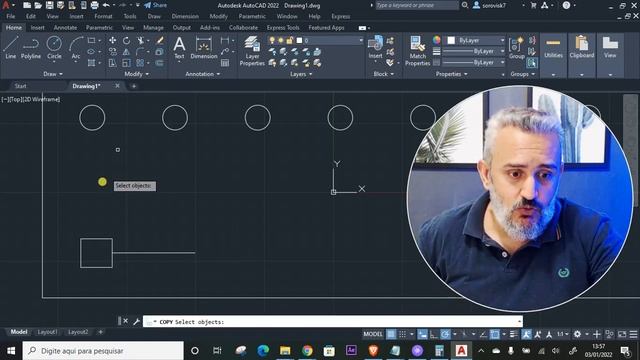
Task: Click the MODEL space button
Action: tap(373, 334)
